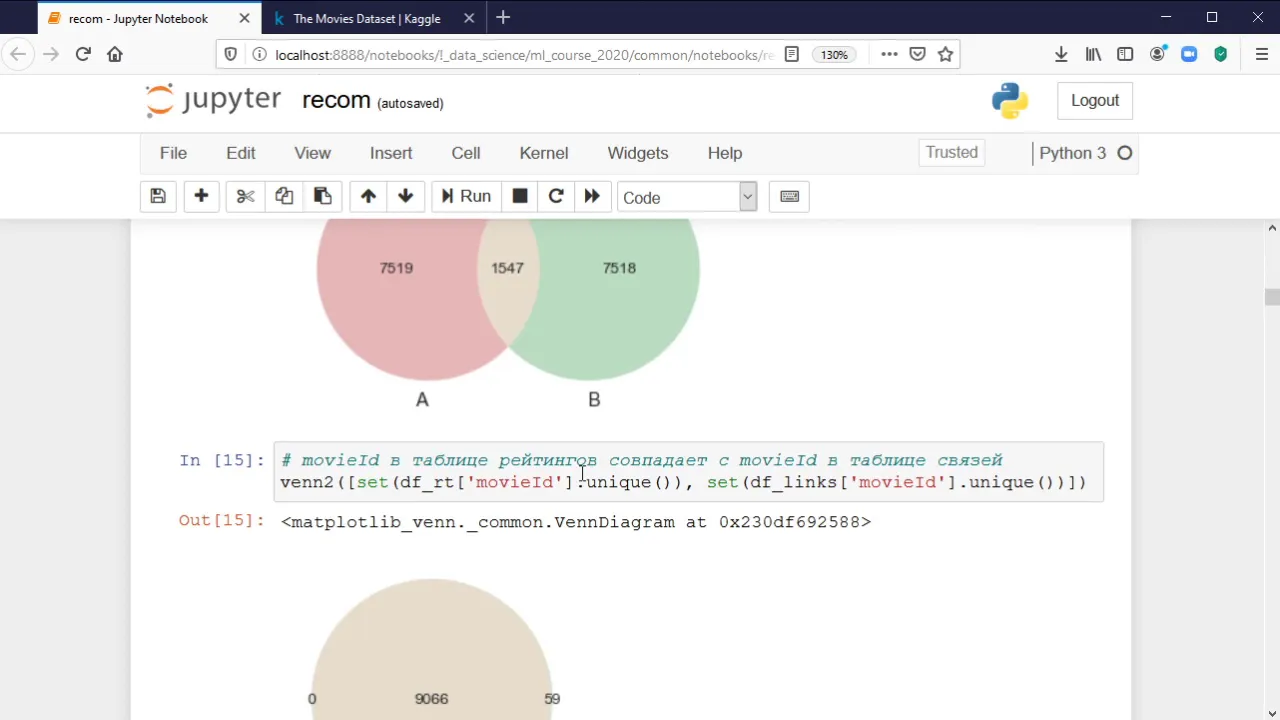Cut the selected cells with the scissors icon
1280x720 pixels.
coord(245,197)
